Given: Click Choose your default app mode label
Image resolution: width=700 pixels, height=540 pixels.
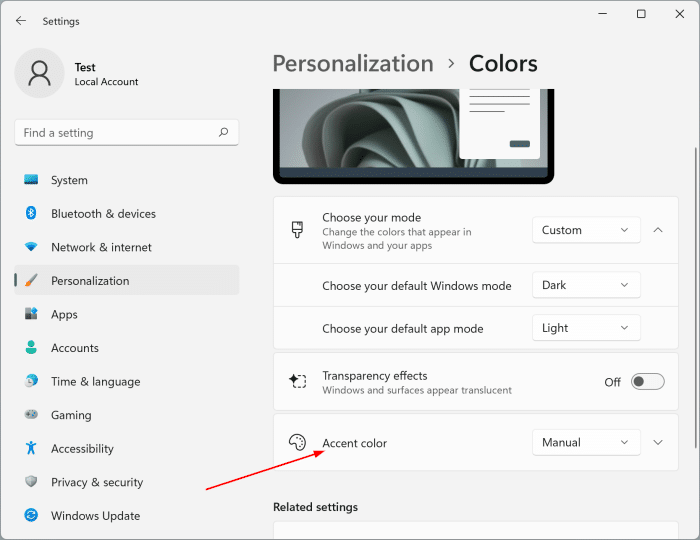Looking at the screenshot, I should tap(403, 328).
